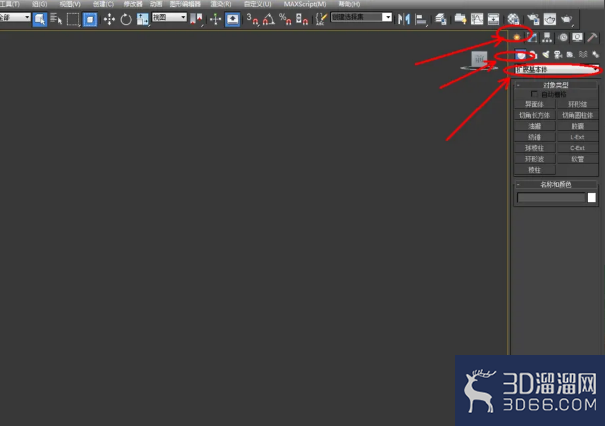Click the 切角长方体 object button
Image resolution: width=605 pixels, height=426 pixels.
pos(534,115)
